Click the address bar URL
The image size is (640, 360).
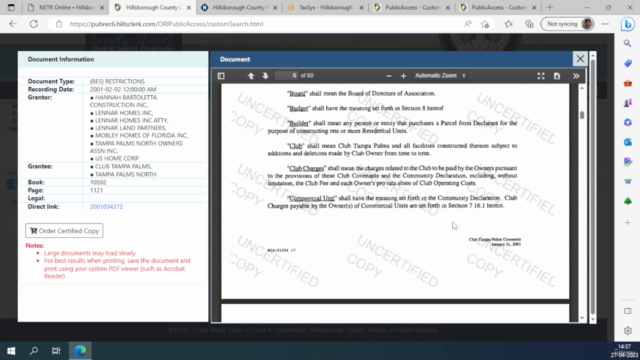pyautogui.click(x=166, y=24)
